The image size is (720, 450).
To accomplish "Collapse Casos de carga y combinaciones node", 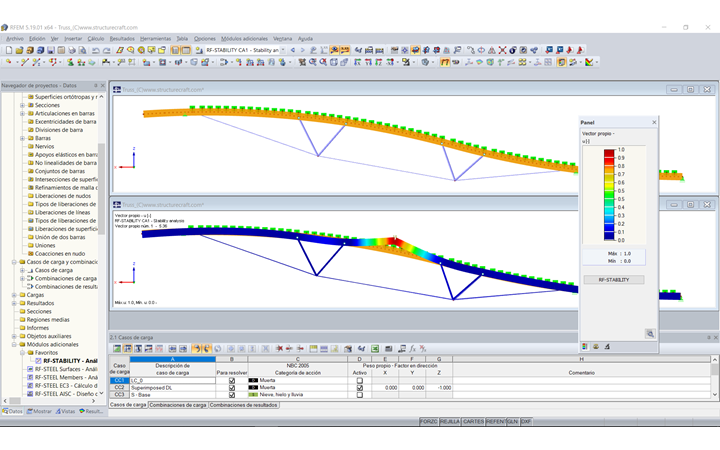I will click(x=14, y=262).
